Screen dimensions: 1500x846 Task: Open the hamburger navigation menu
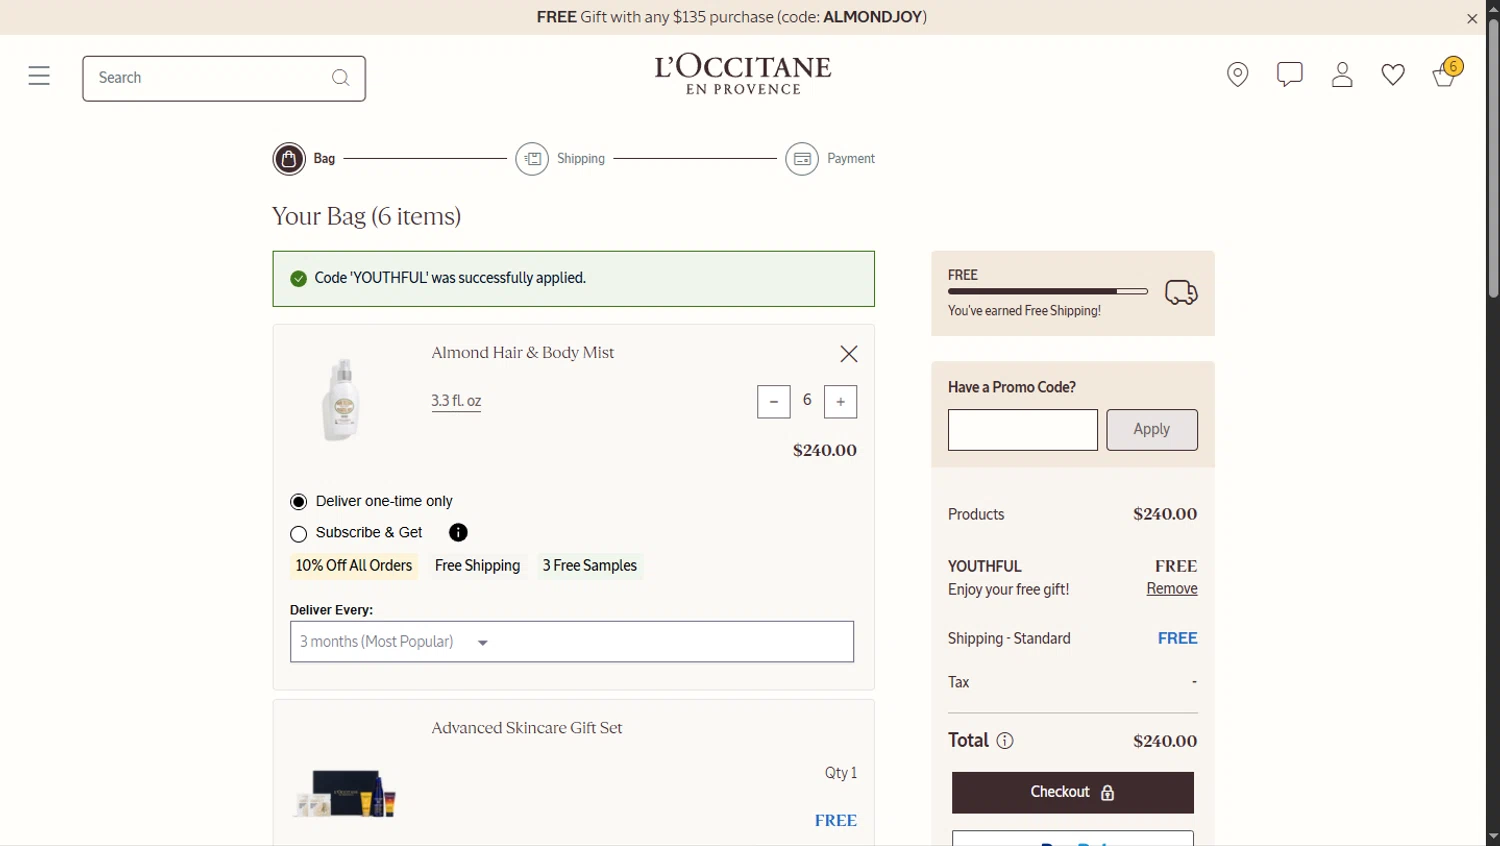pos(39,76)
